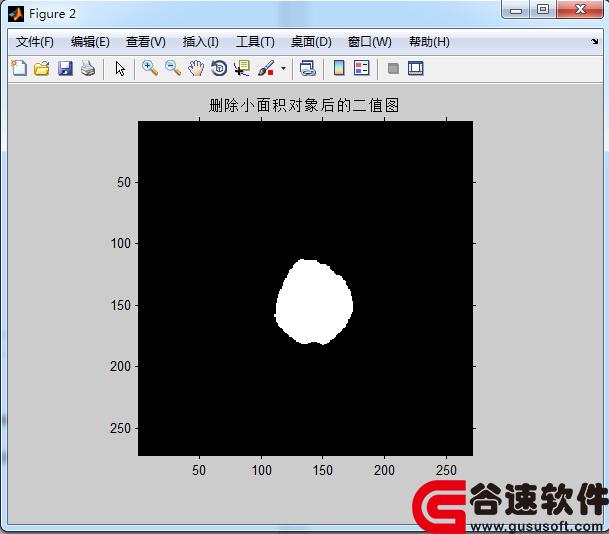The image size is (609, 534).
Task: Select the Rotate 3D tool
Action: coord(219,68)
